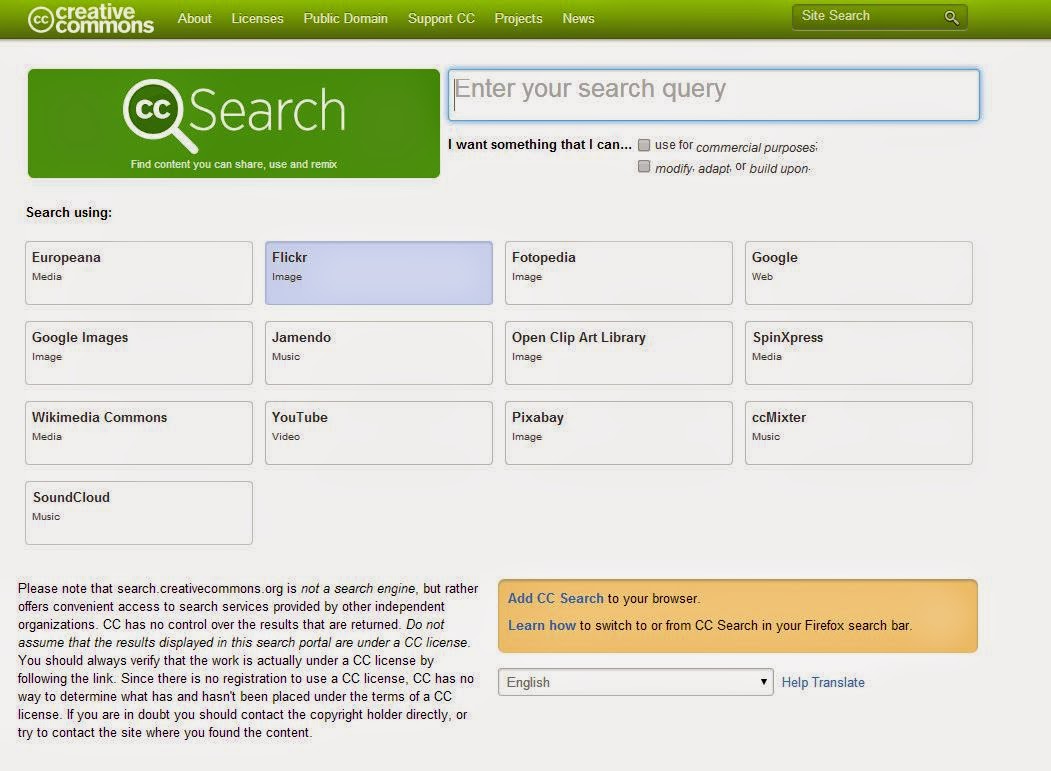Check the modify, adapt, or build upon box
Viewport: 1051px width, 771px height.
644,166
